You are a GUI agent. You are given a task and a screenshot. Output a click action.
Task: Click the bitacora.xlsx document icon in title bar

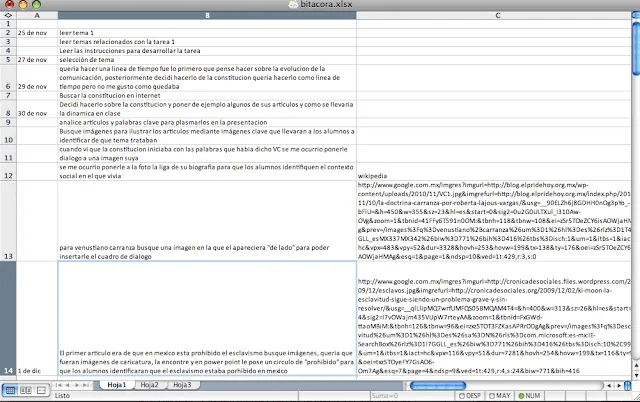point(291,6)
